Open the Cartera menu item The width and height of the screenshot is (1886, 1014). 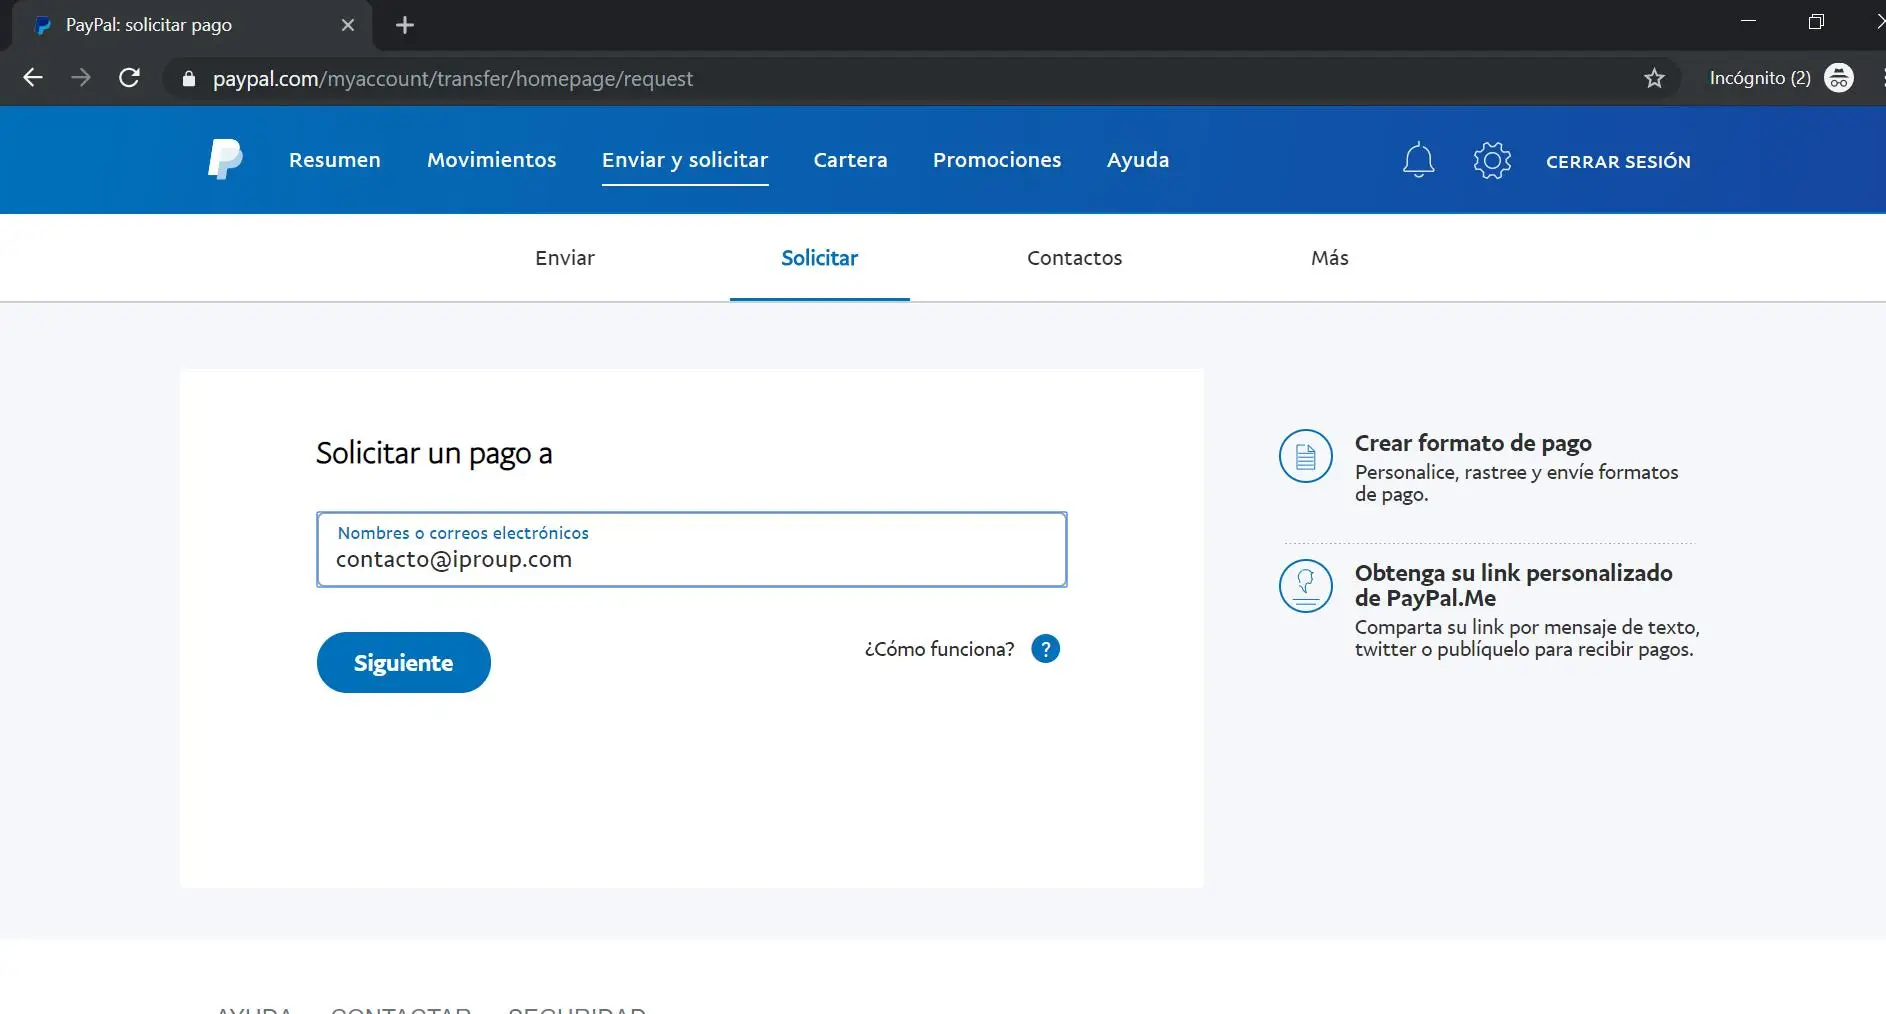(851, 160)
